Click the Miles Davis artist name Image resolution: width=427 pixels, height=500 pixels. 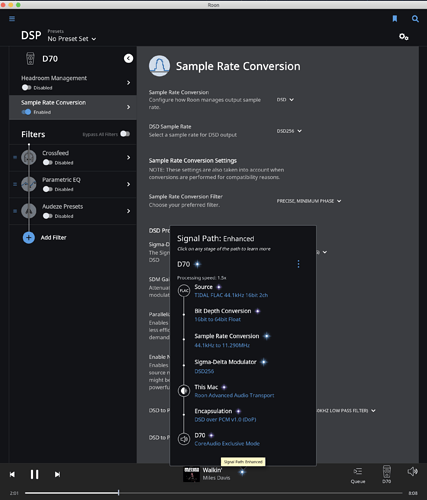pyautogui.click(x=216, y=478)
